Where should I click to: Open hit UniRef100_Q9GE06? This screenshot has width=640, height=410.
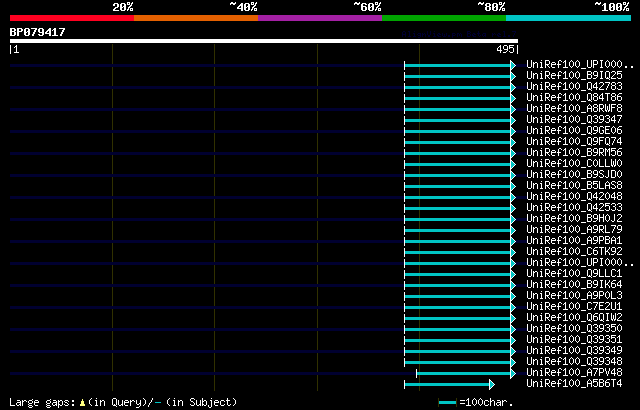(x=574, y=131)
